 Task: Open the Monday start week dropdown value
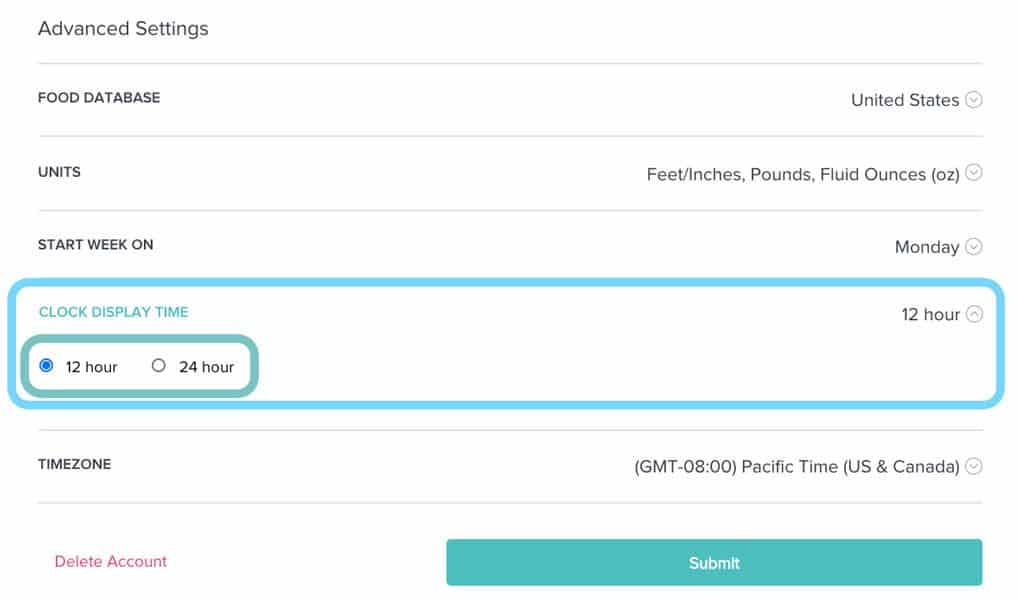[926, 247]
